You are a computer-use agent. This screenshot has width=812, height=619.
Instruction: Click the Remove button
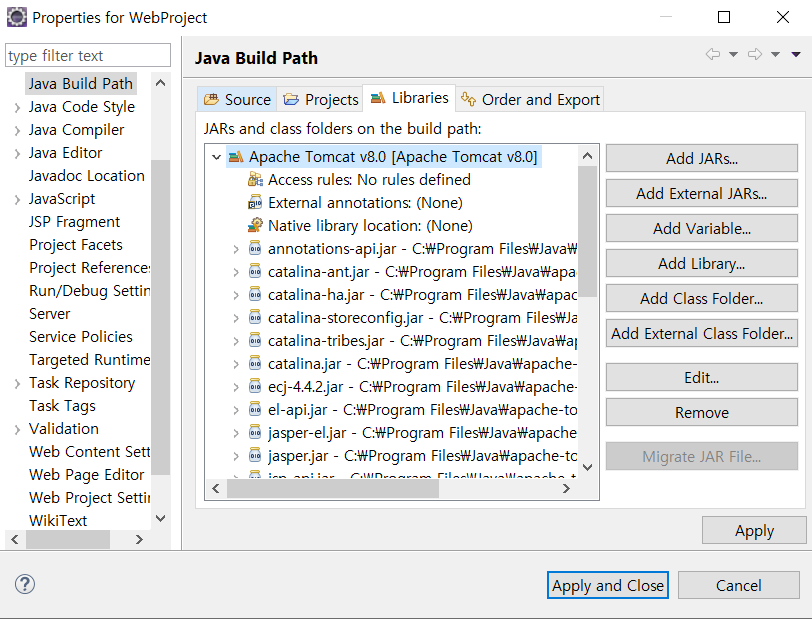[702, 412]
